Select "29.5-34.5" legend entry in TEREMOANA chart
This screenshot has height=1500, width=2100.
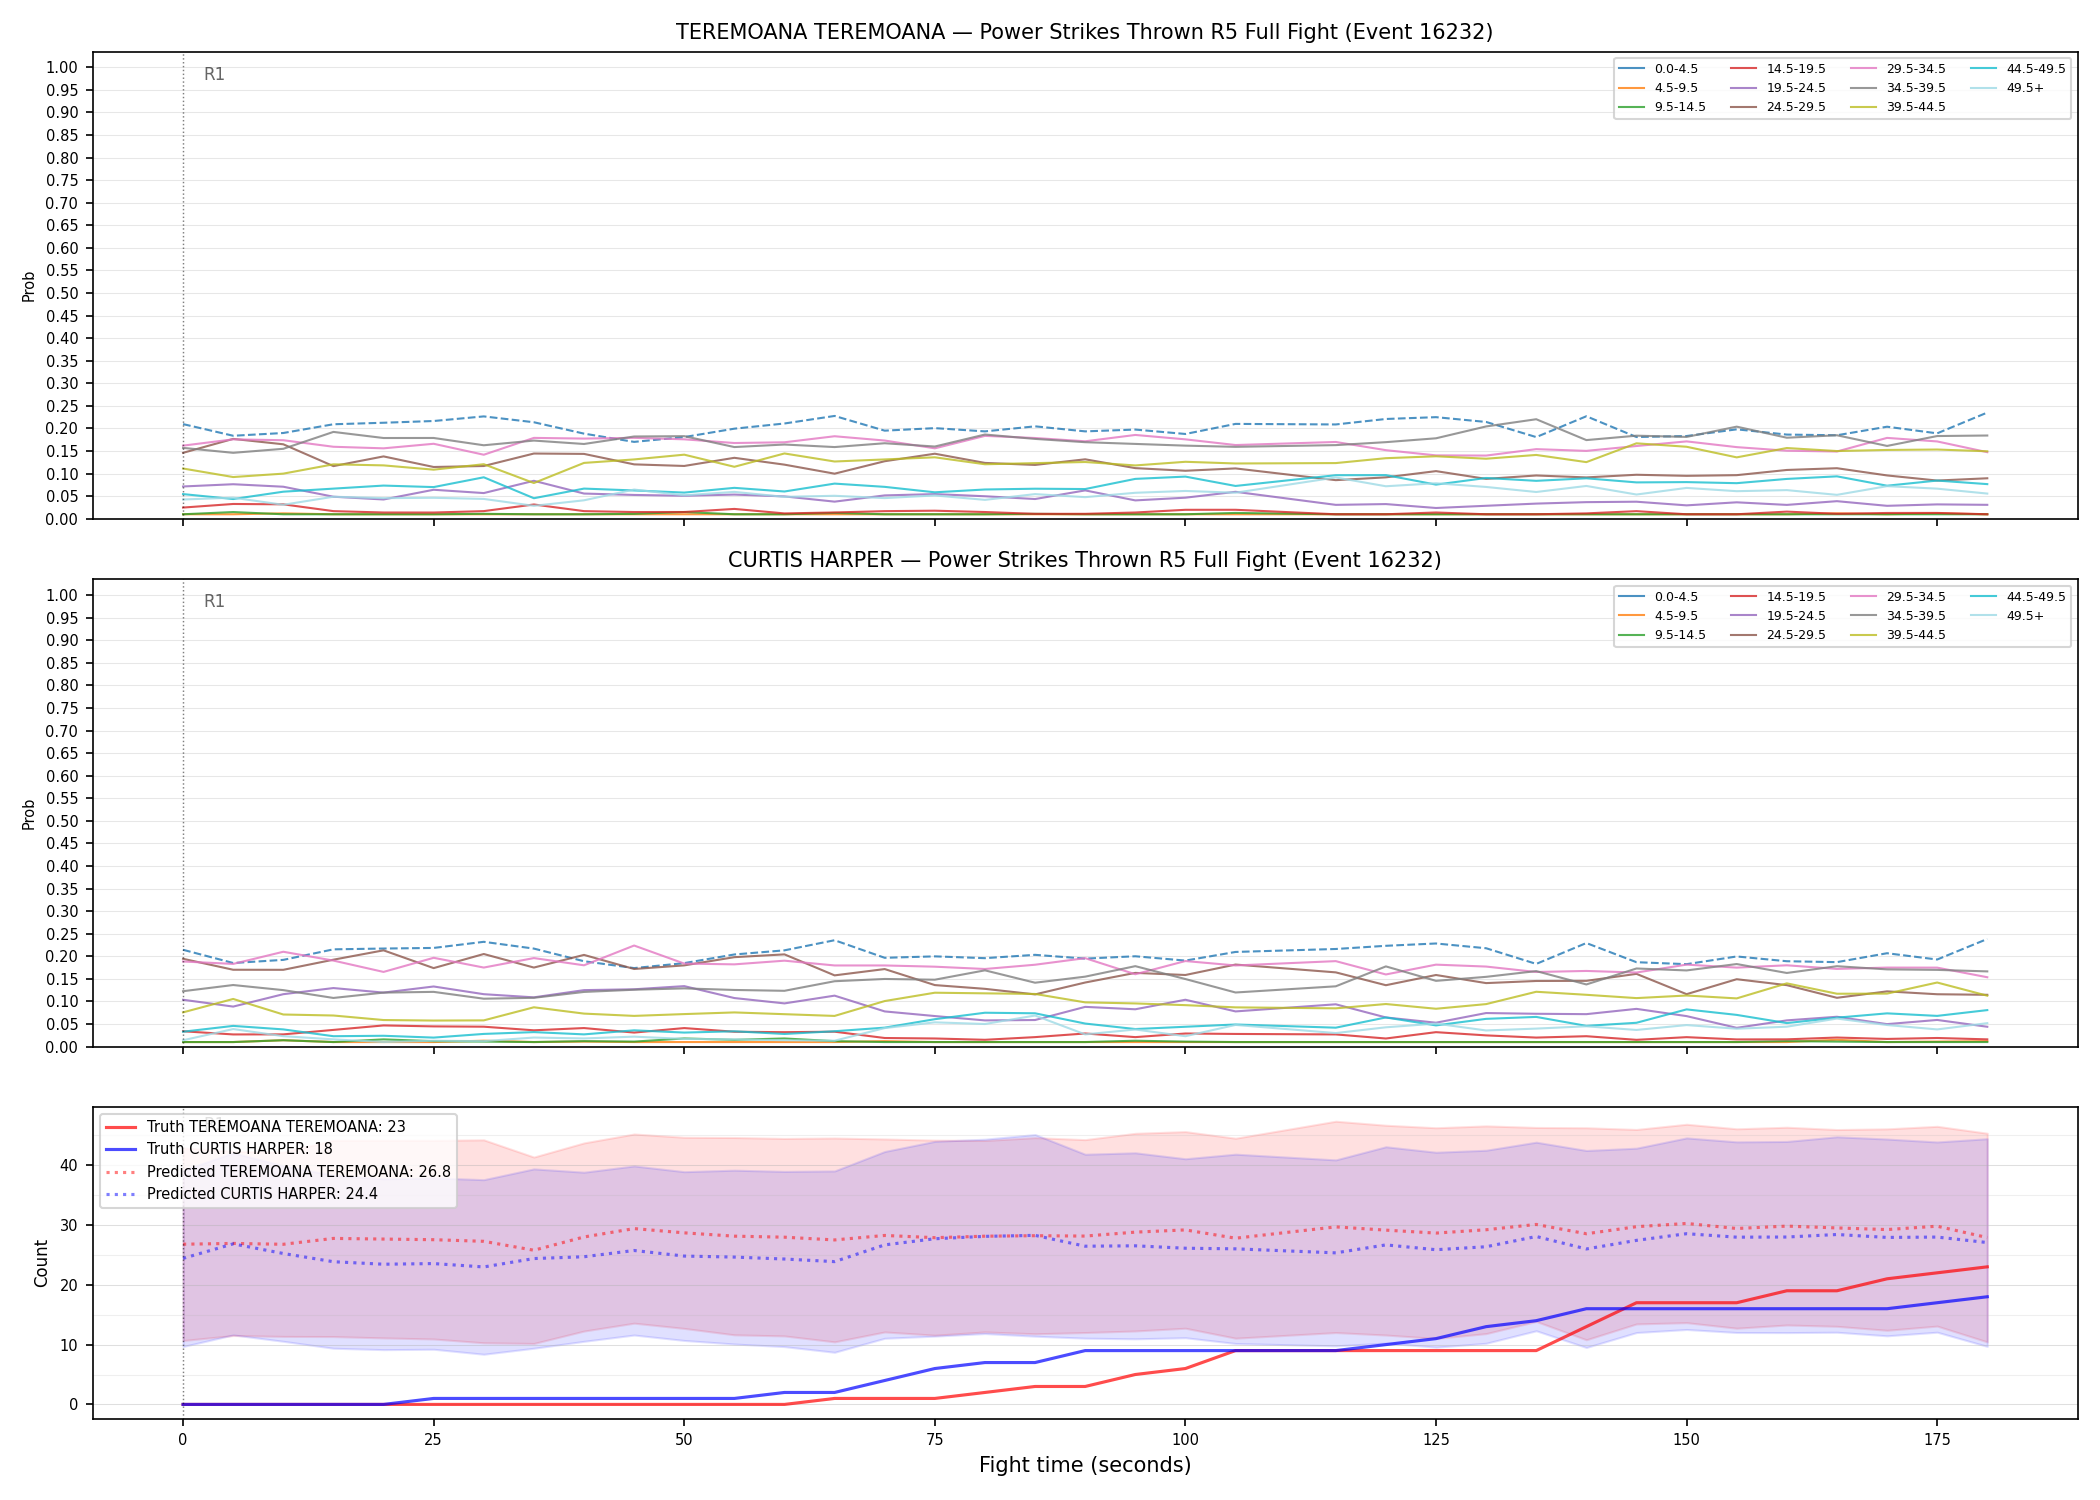click(1898, 69)
